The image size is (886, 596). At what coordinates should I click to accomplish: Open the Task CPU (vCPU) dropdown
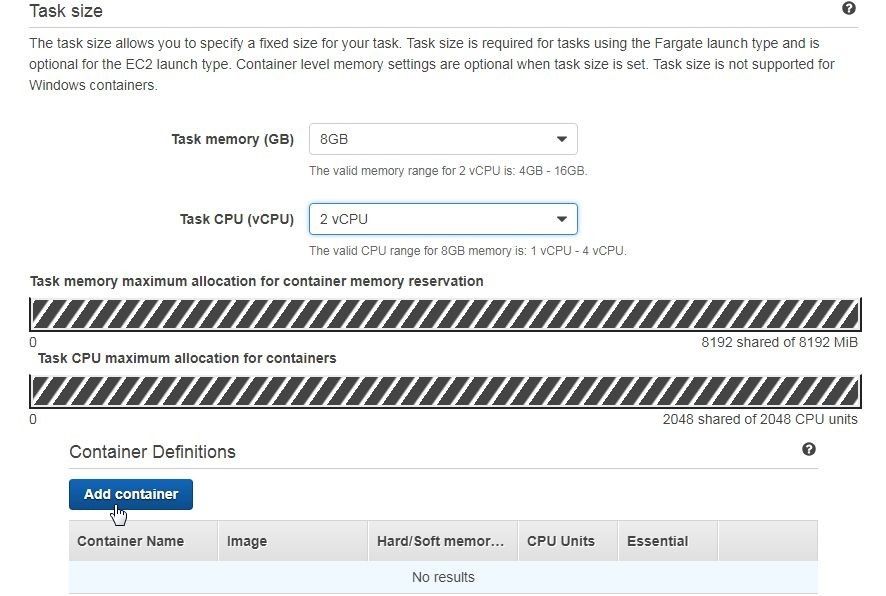[443, 219]
